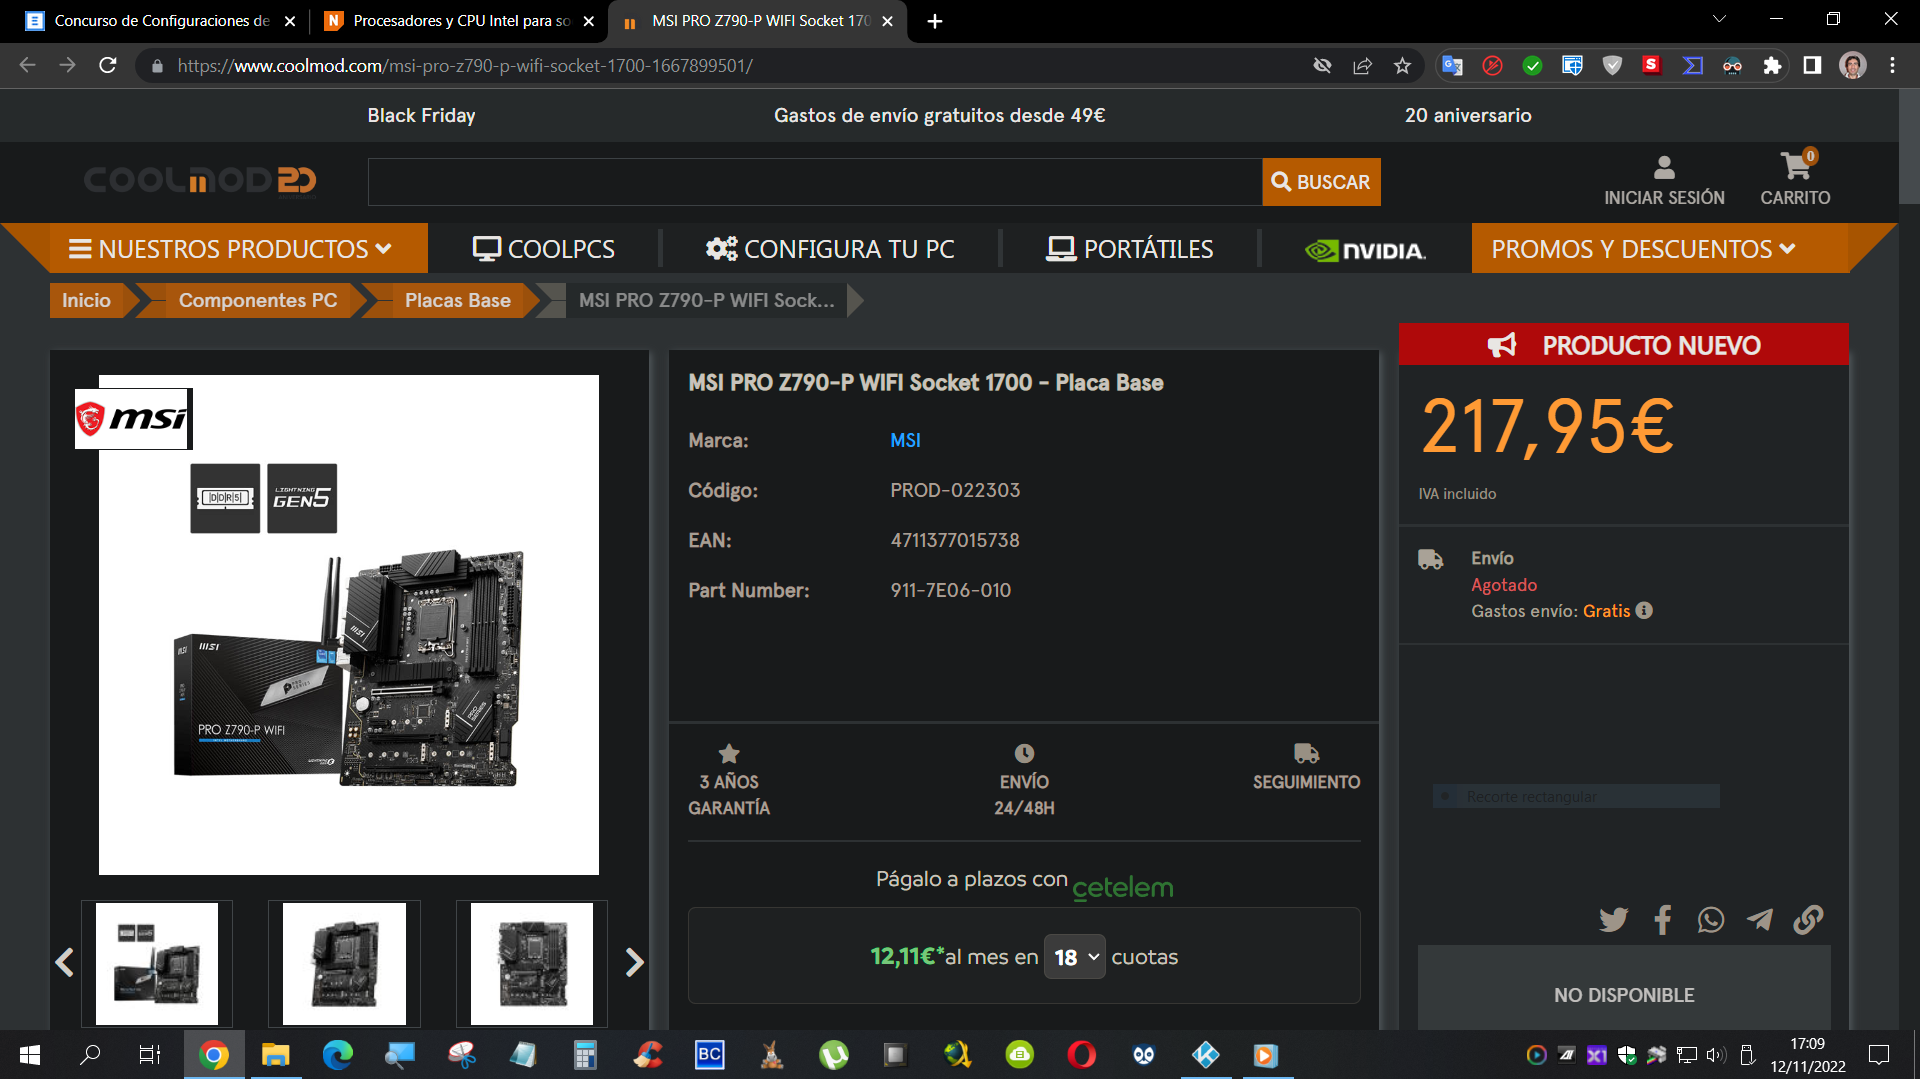Viewport: 1920px width, 1079px height.
Task: Toggle the Chrome side panel icon
Action: 1812,66
